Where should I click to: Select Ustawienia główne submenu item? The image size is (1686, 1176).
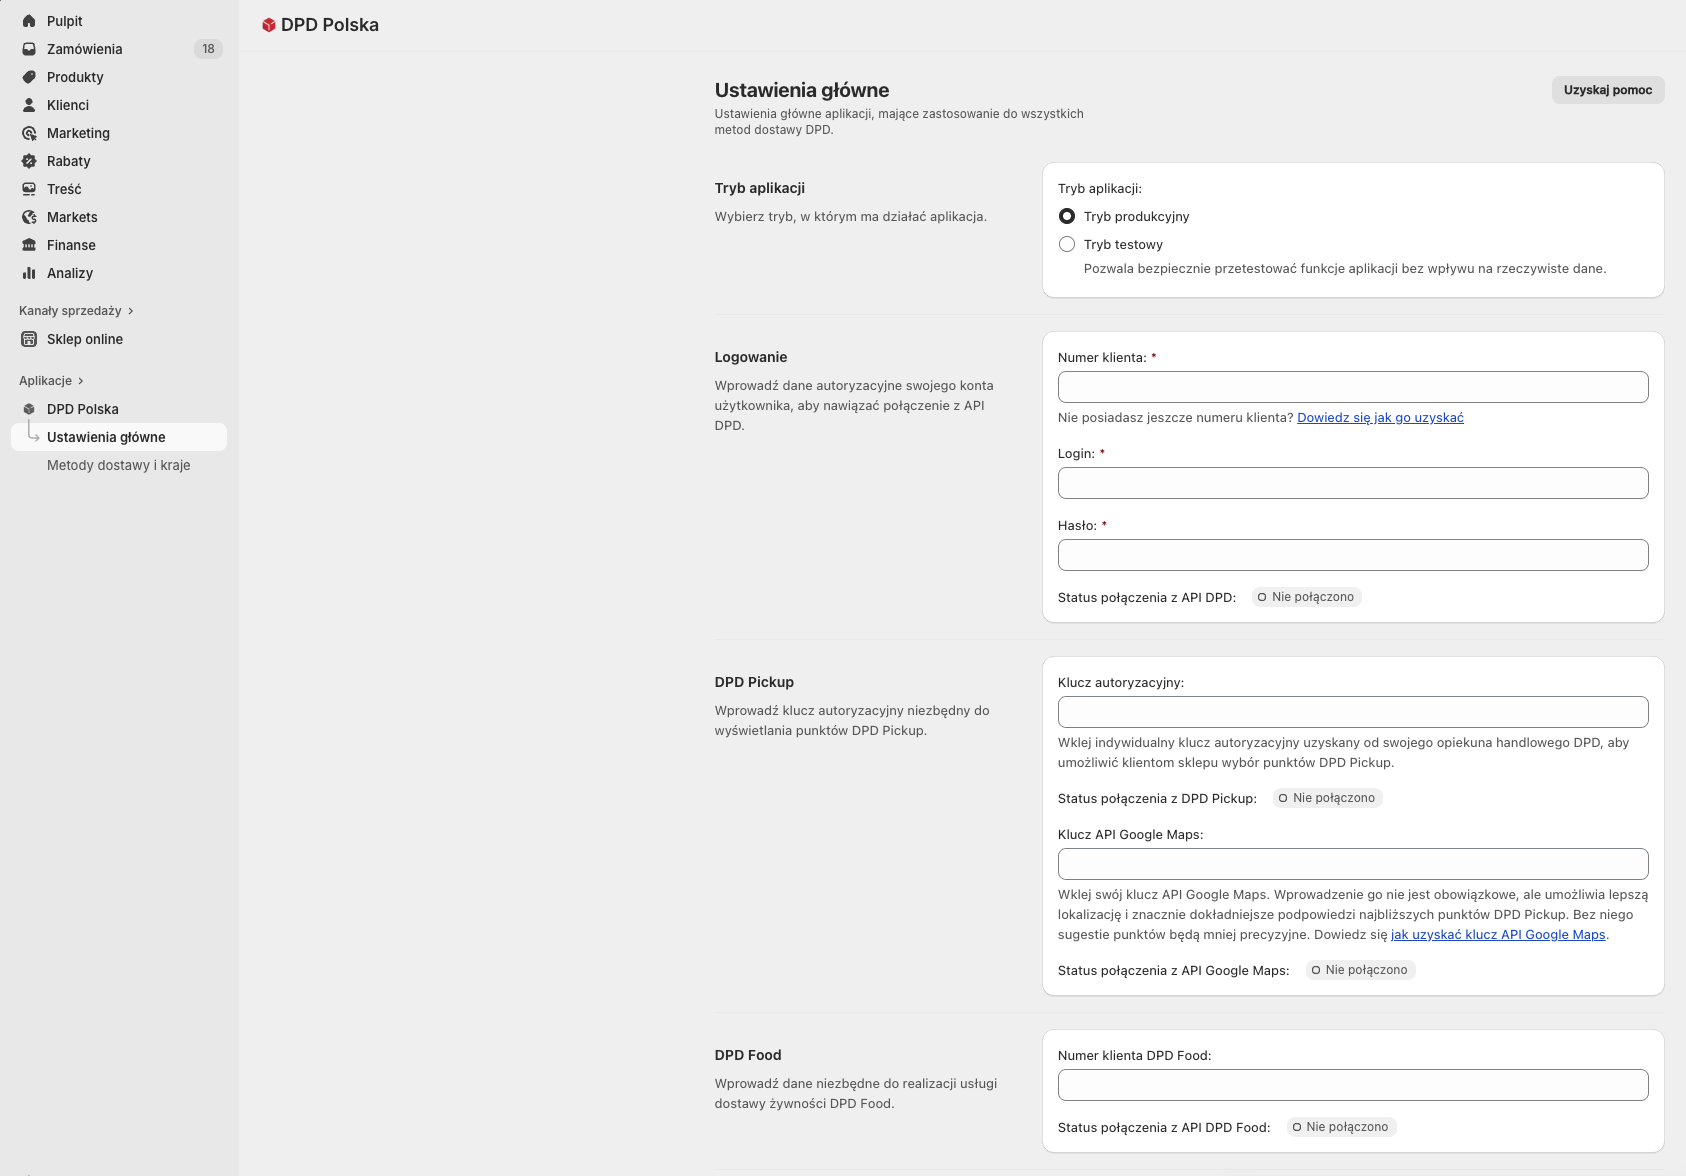pyautogui.click(x=119, y=437)
